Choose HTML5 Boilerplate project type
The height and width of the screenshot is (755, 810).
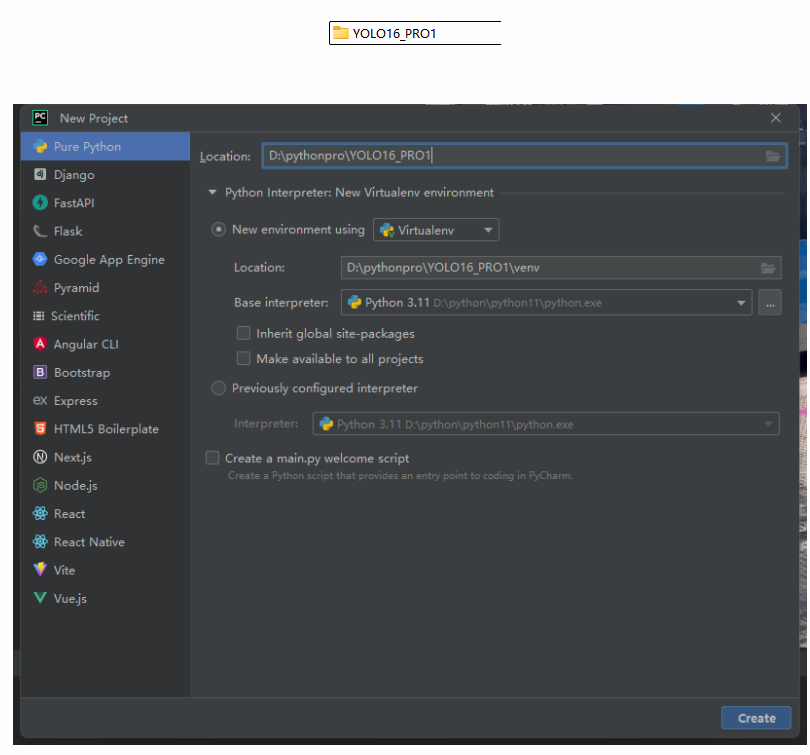click(x=105, y=429)
